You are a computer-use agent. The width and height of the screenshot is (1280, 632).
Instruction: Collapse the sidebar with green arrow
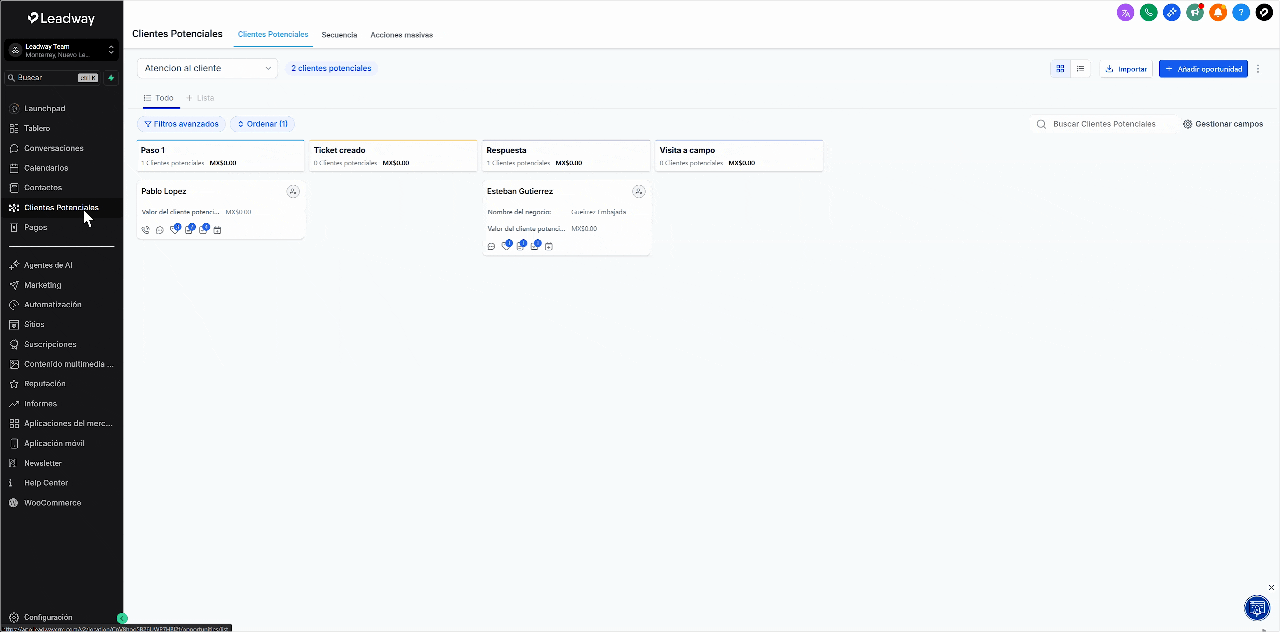[x=122, y=618]
